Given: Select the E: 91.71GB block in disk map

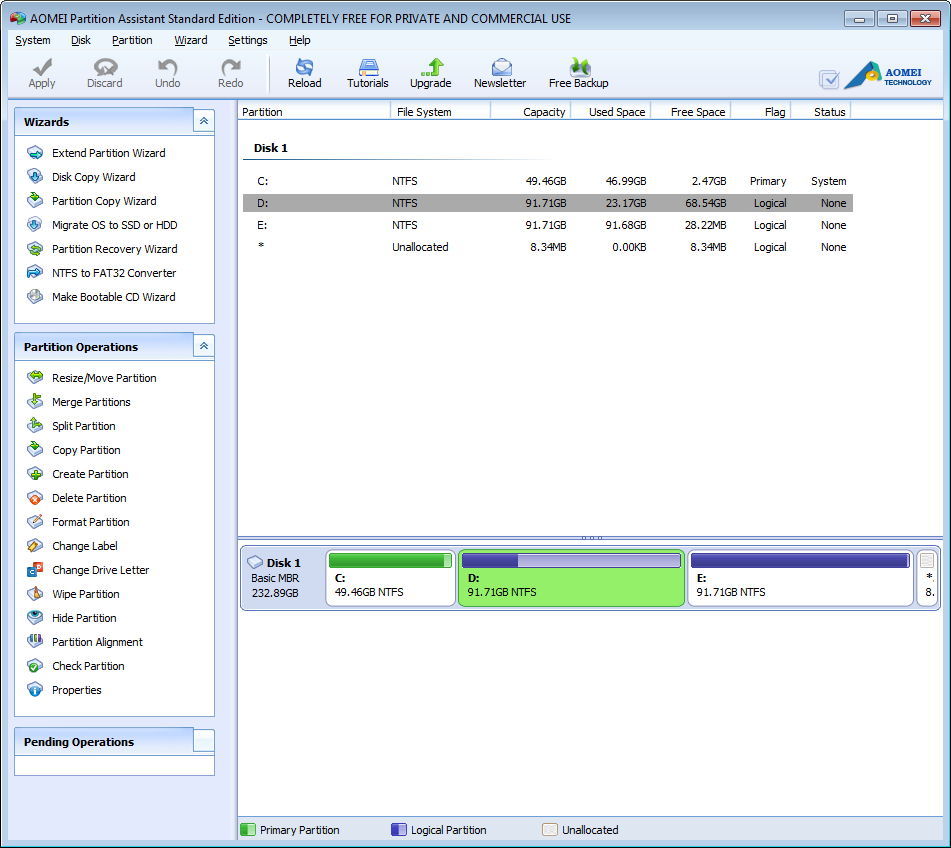Looking at the screenshot, I should click(x=801, y=578).
